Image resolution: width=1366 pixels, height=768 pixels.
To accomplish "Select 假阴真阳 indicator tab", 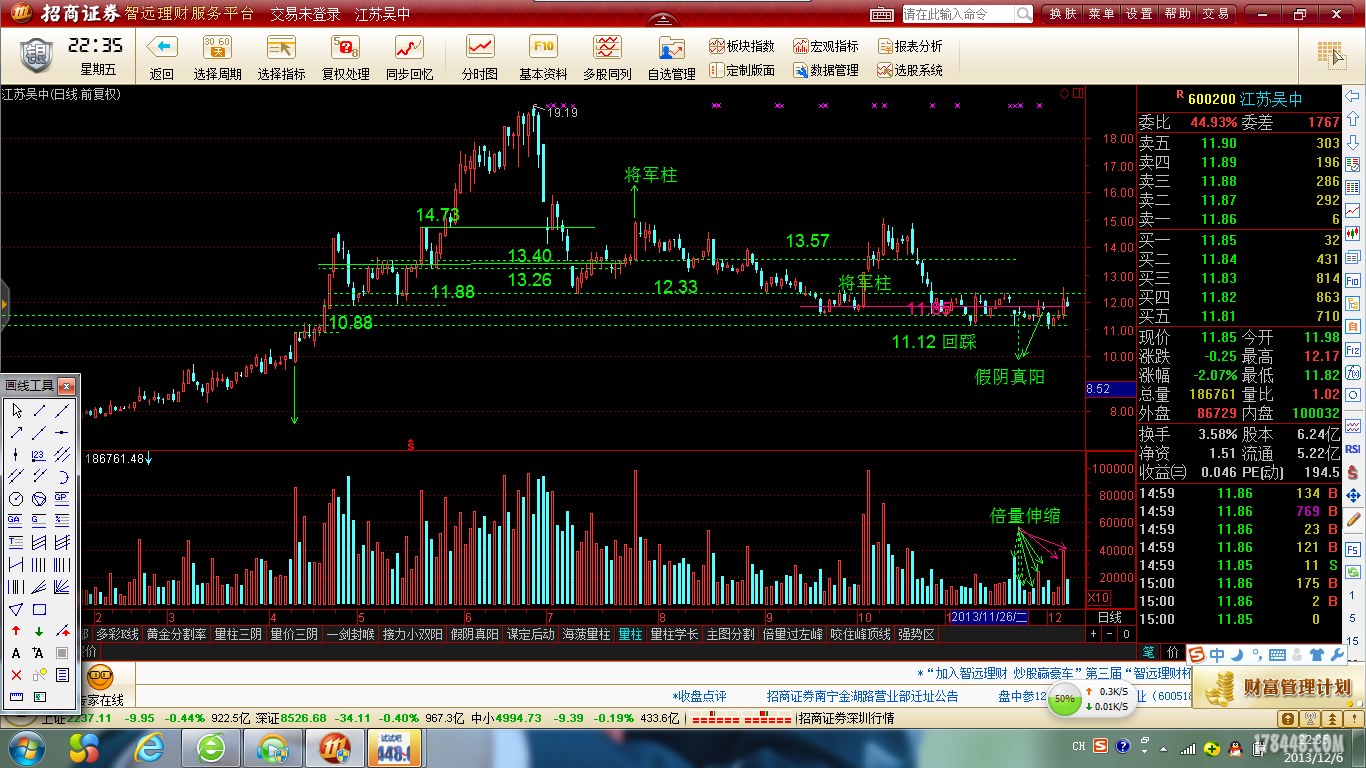I will coord(474,634).
